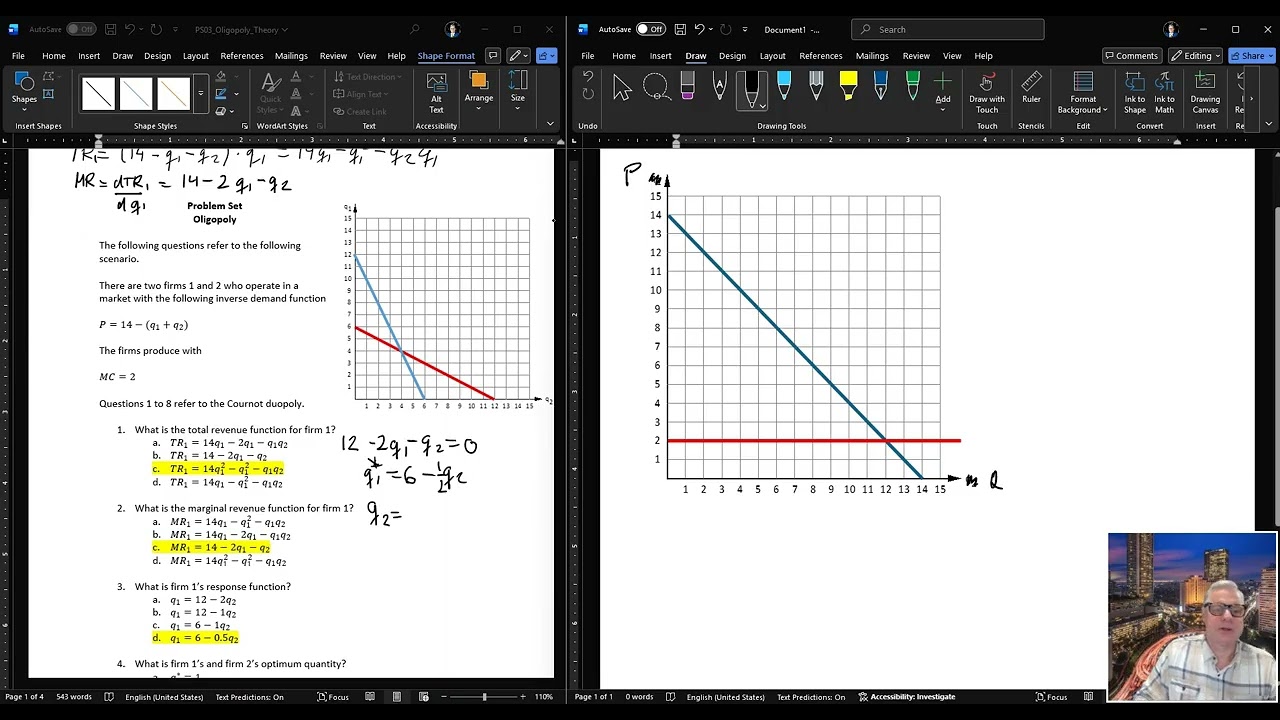Apply the blue line shape style
Image resolution: width=1280 pixels, height=720 pixels.
click(135, 94)
